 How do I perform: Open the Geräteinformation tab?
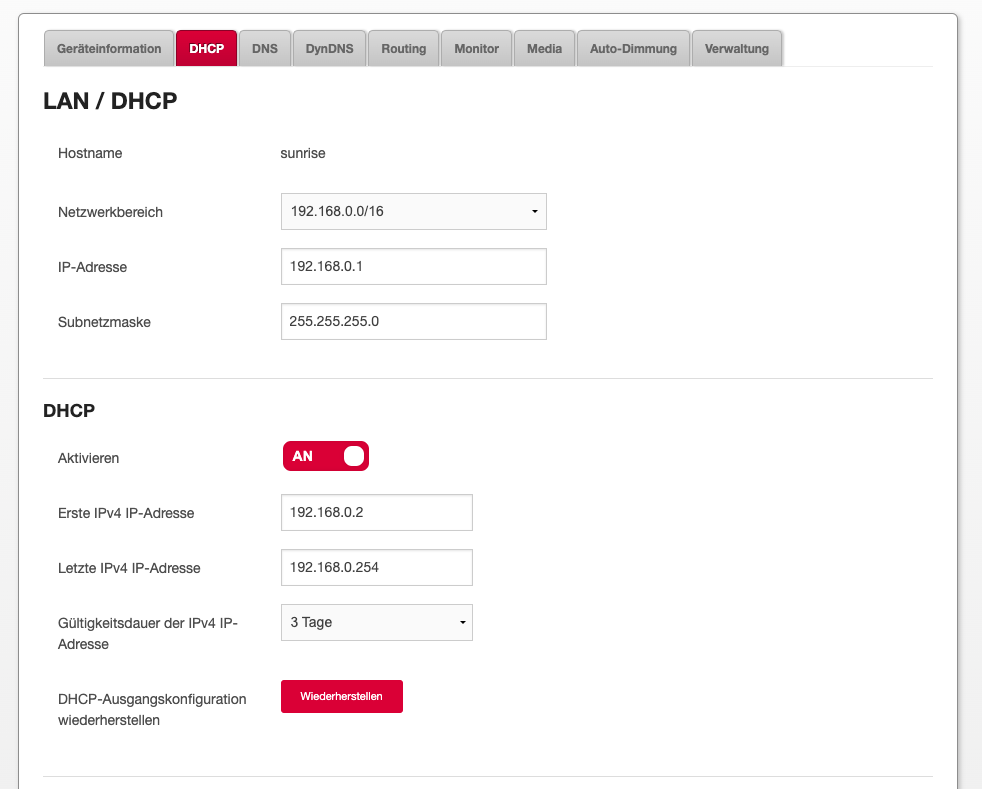[109, 49]
